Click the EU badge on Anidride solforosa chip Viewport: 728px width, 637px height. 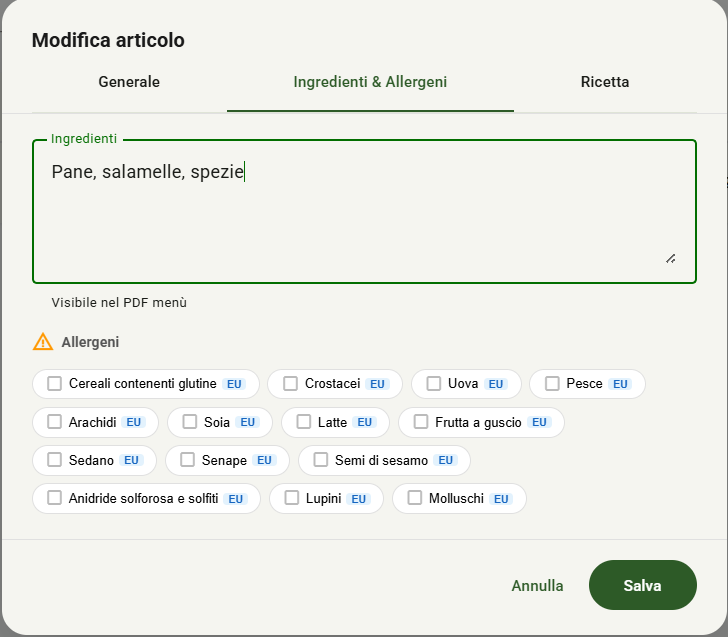(x=235, y=499)
